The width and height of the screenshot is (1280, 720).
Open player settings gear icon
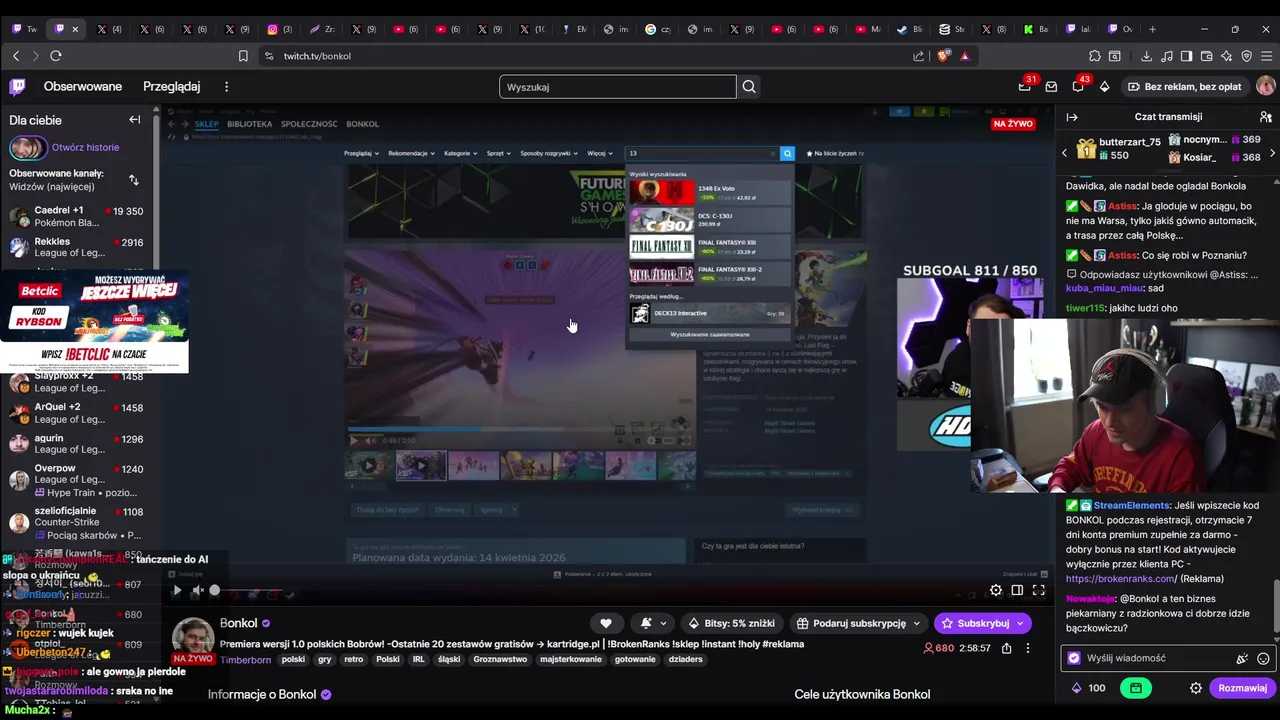click(x=996, y=590)
